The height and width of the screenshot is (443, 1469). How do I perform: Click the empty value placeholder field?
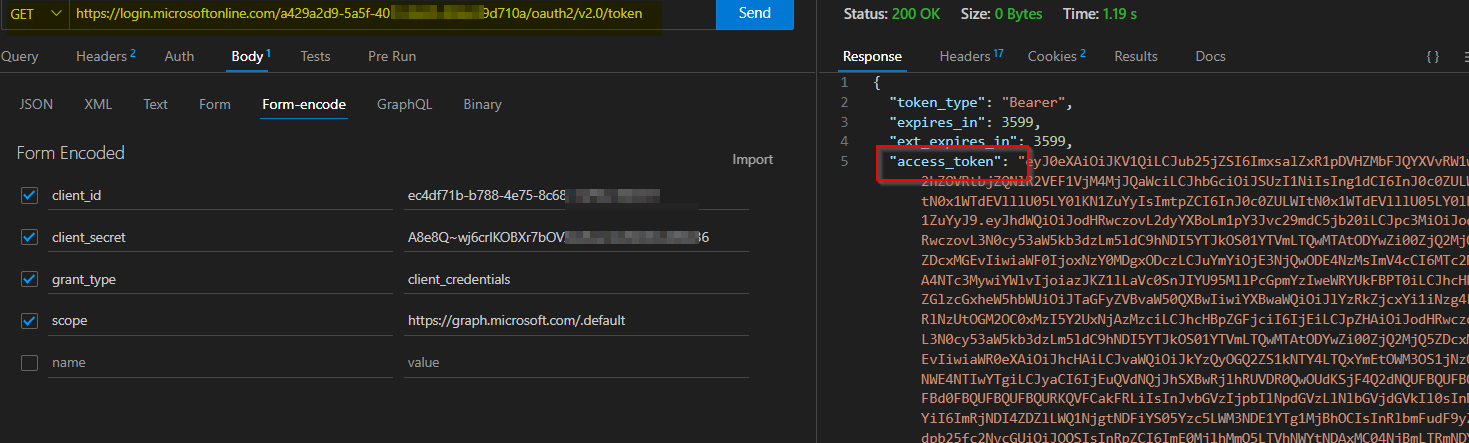[576, 362]
